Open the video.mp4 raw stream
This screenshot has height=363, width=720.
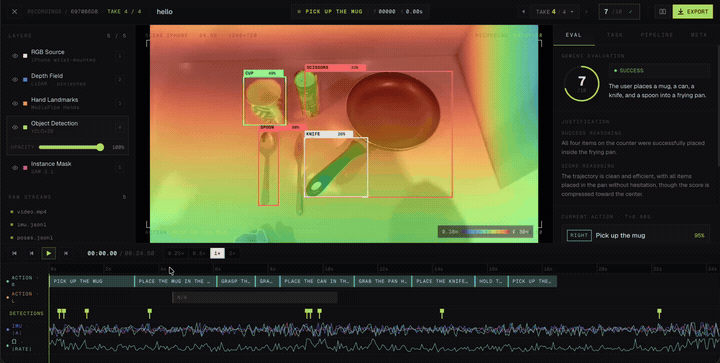(x=31, y=212)
